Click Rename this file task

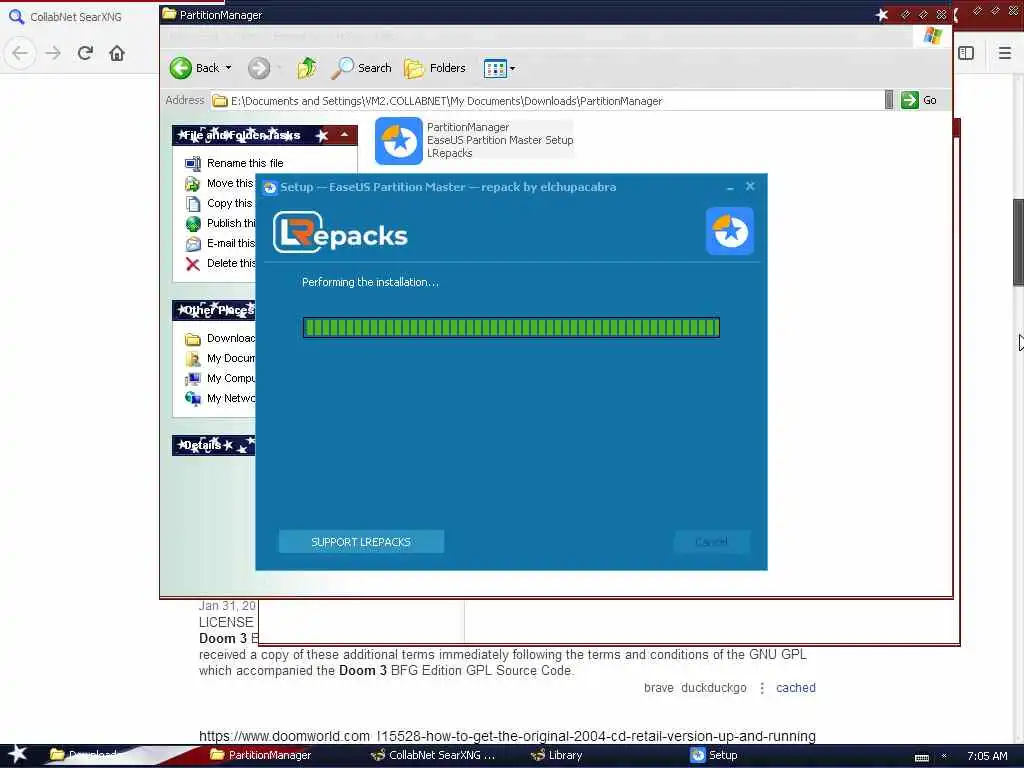click(245, 163)
